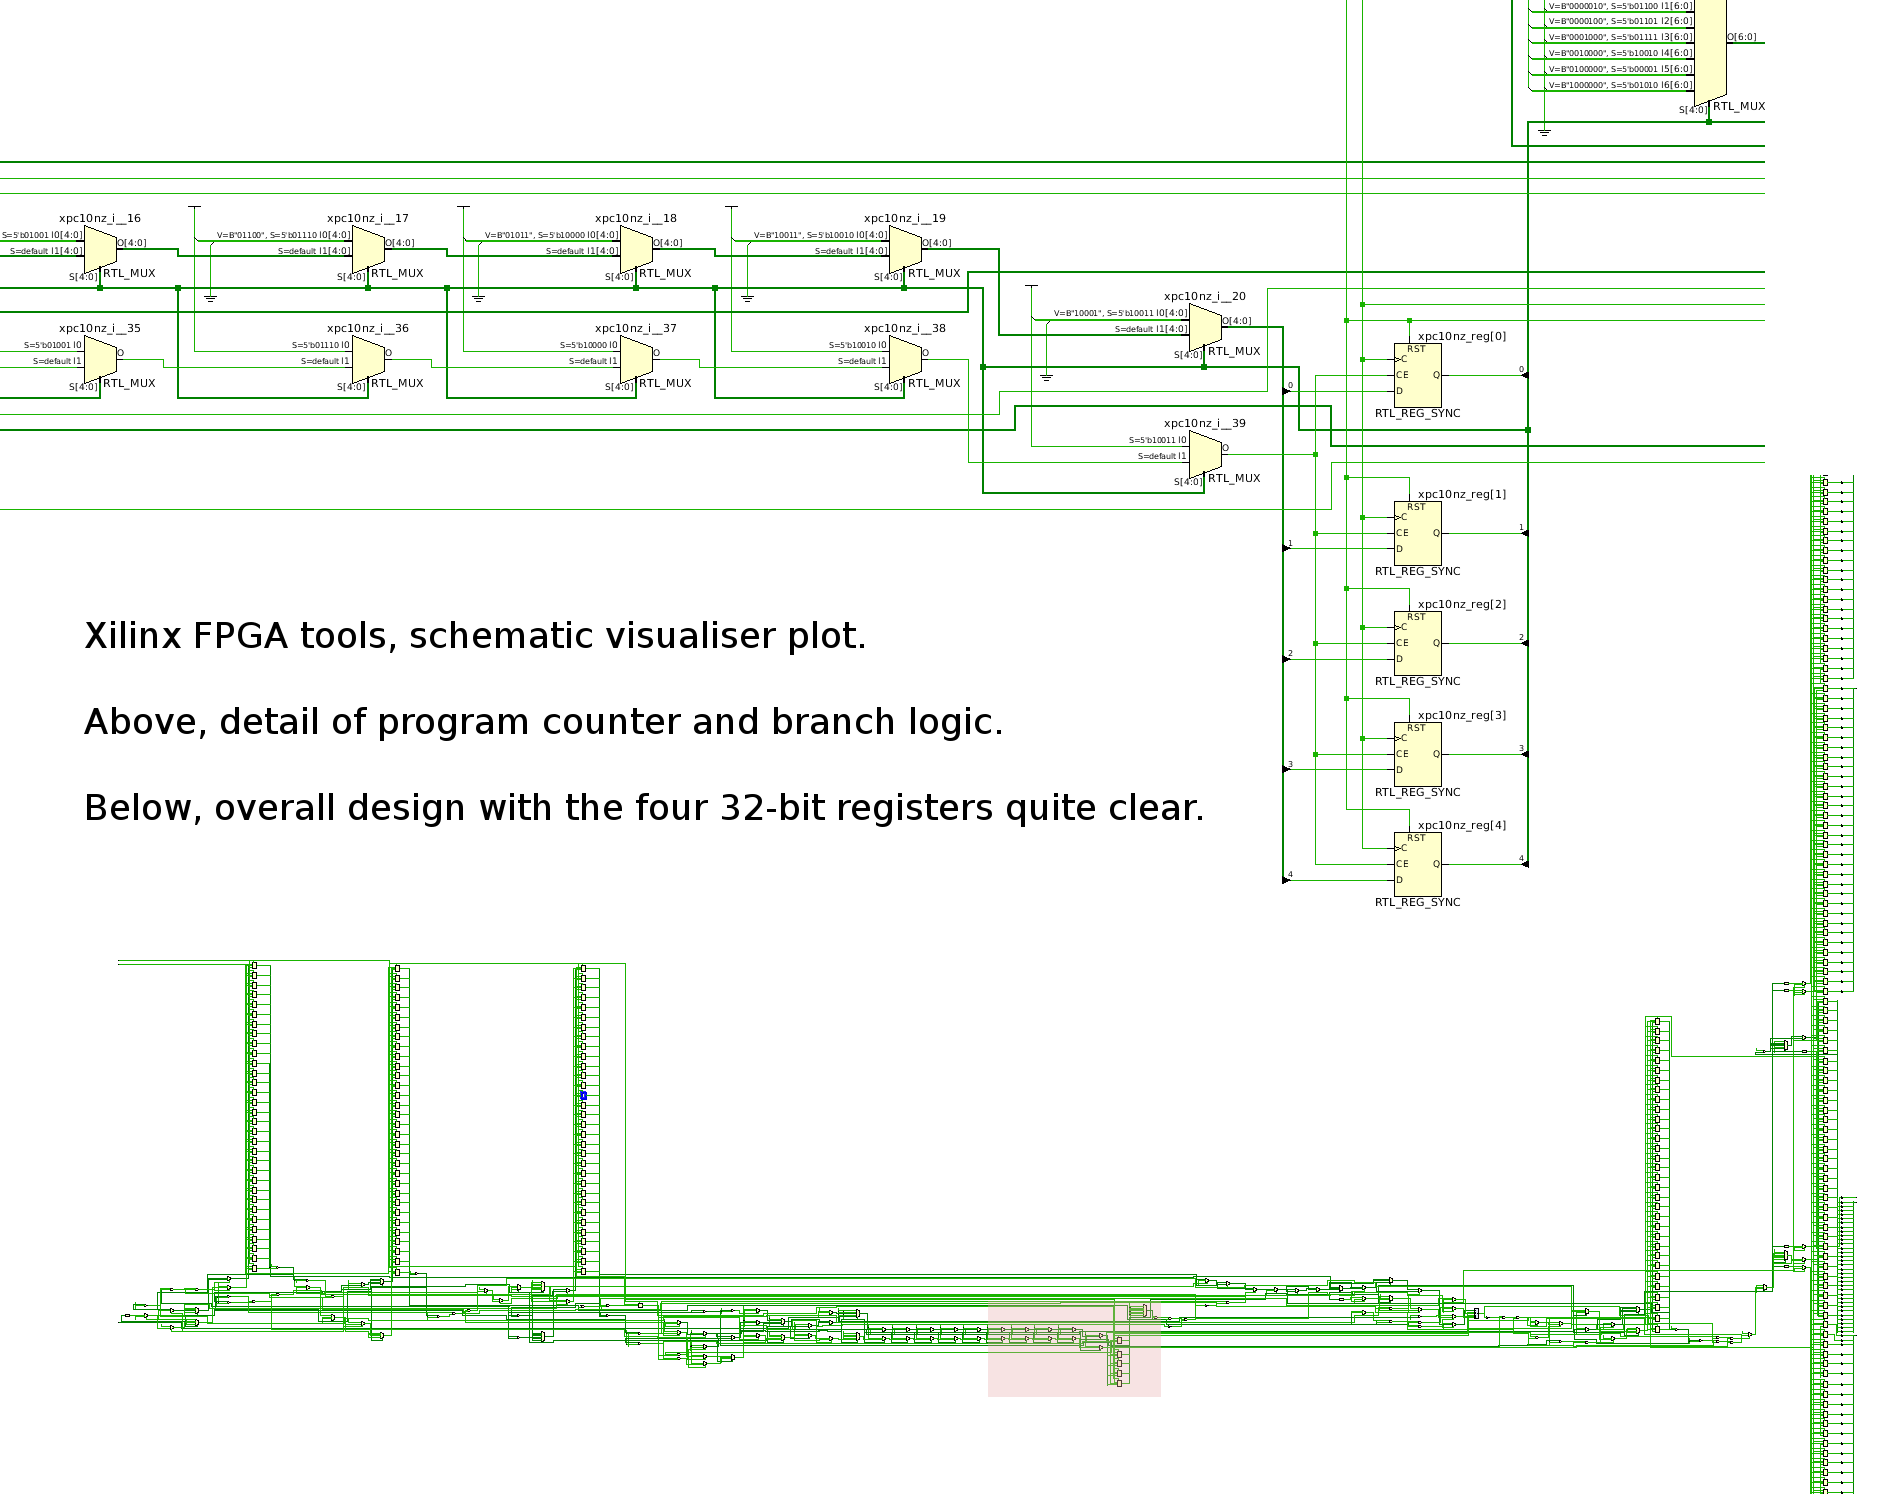
Task: Select the xpc10nz_i__36 RTL_MUX block
Action: pos(368,358)
